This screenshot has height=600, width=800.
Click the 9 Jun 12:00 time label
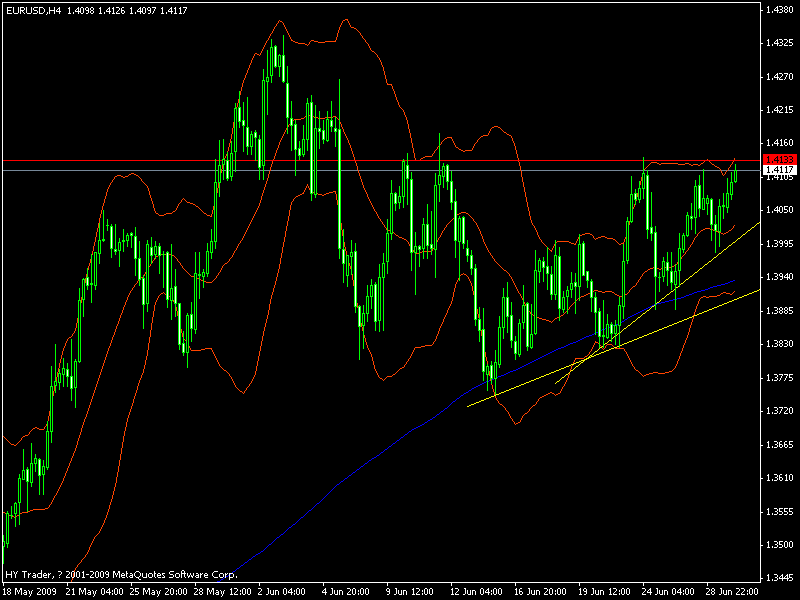pos(410,592)
